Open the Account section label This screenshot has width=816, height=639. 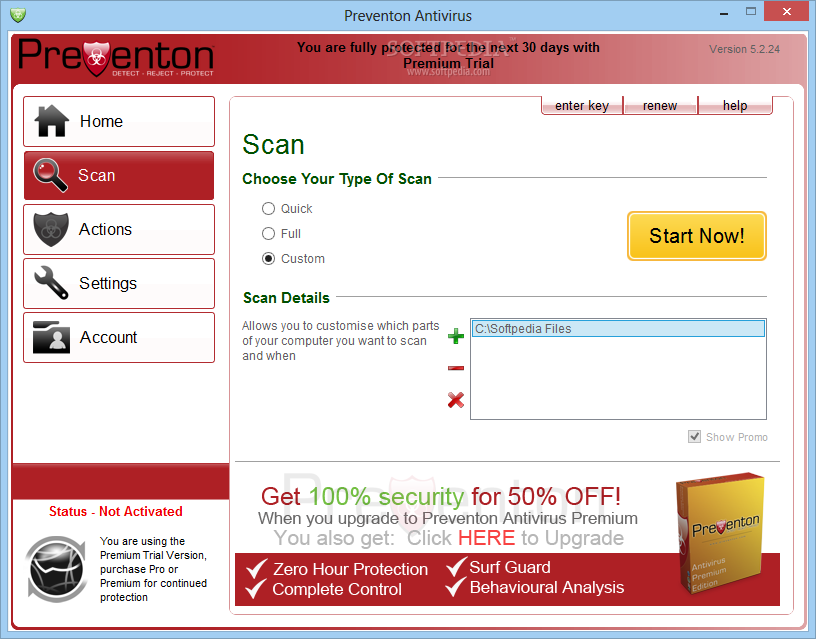[108, 337]
